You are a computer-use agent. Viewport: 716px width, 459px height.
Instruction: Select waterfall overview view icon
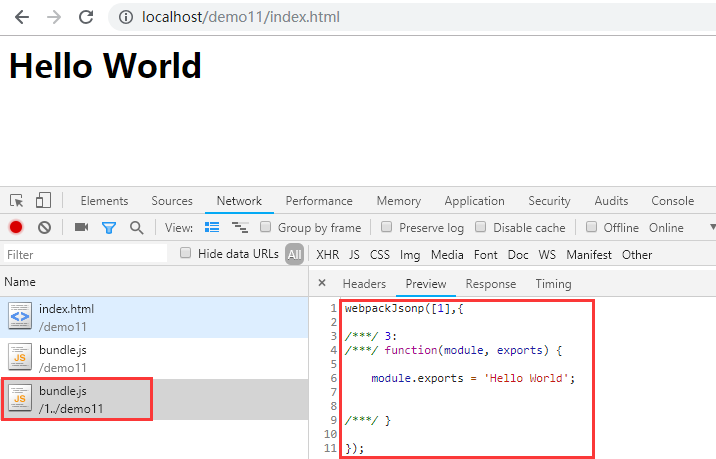[240, 227]
